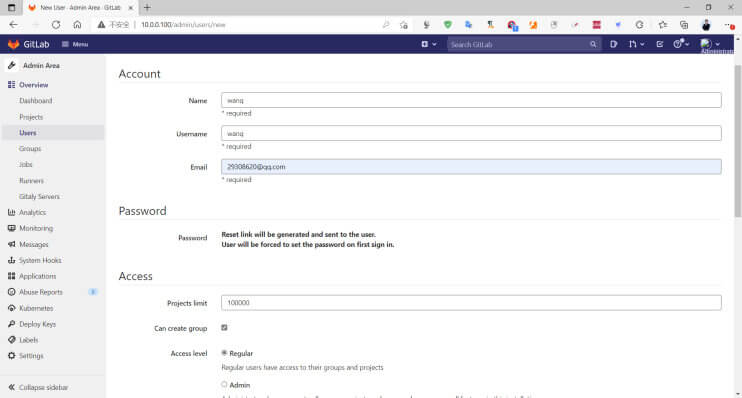Go to Runners in sidebar
The width and height of the screenshot is (742, 398).
[31, 181]
